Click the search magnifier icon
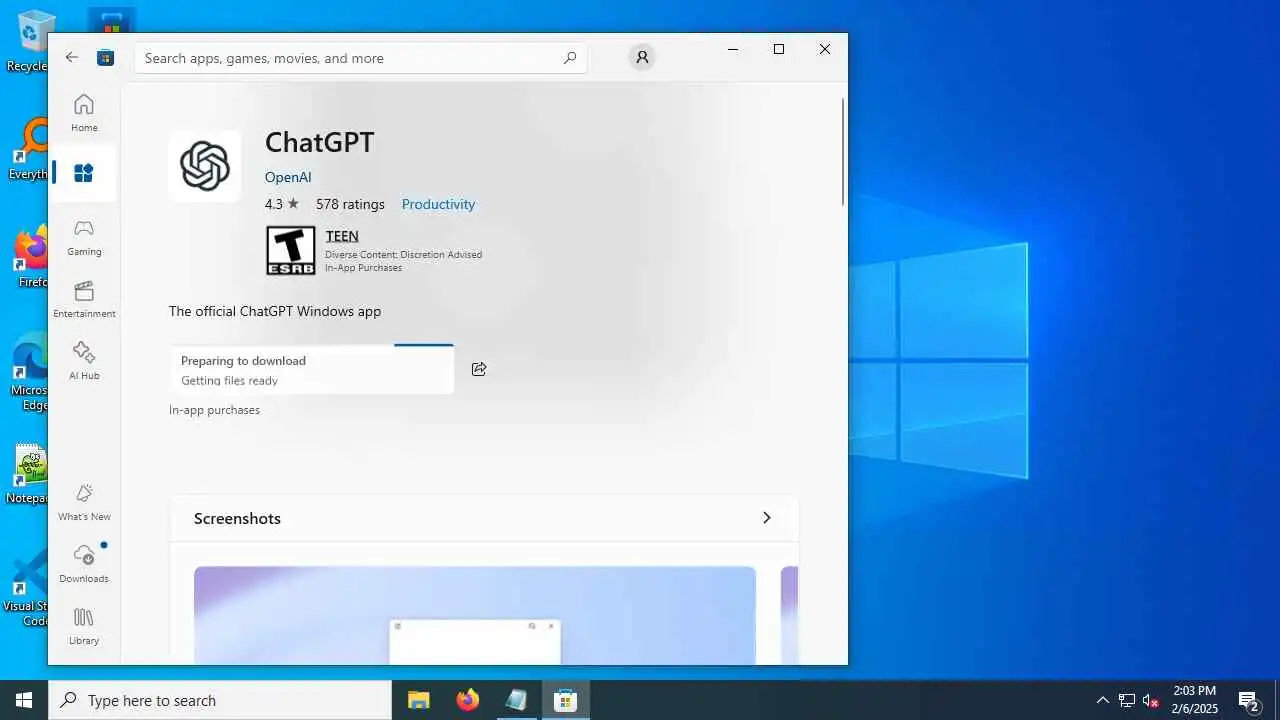Image resolution: width=1280 pixels, height=720 pixels. point(569,58)
